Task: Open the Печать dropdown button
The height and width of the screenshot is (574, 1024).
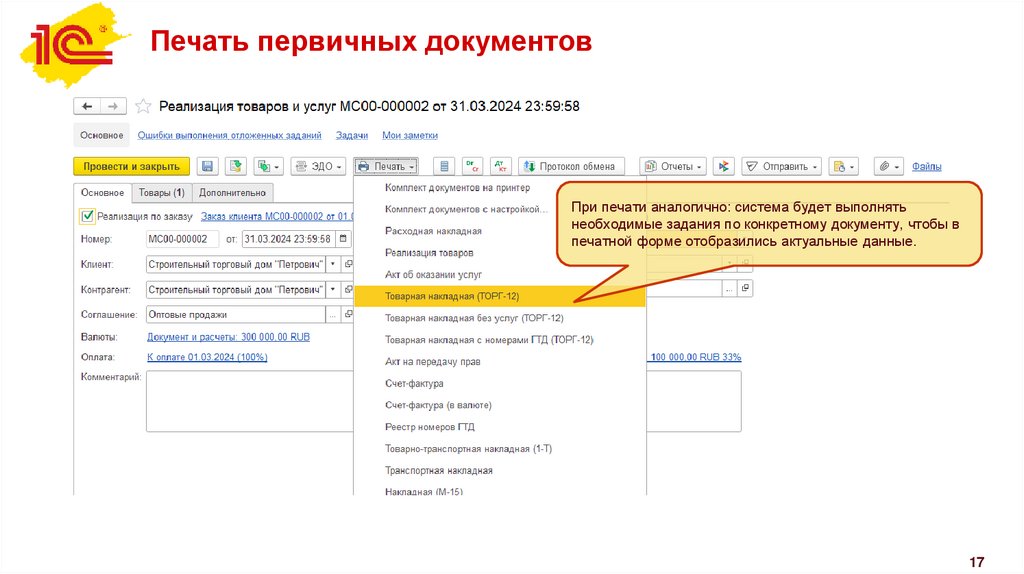Action: (387, 167)
